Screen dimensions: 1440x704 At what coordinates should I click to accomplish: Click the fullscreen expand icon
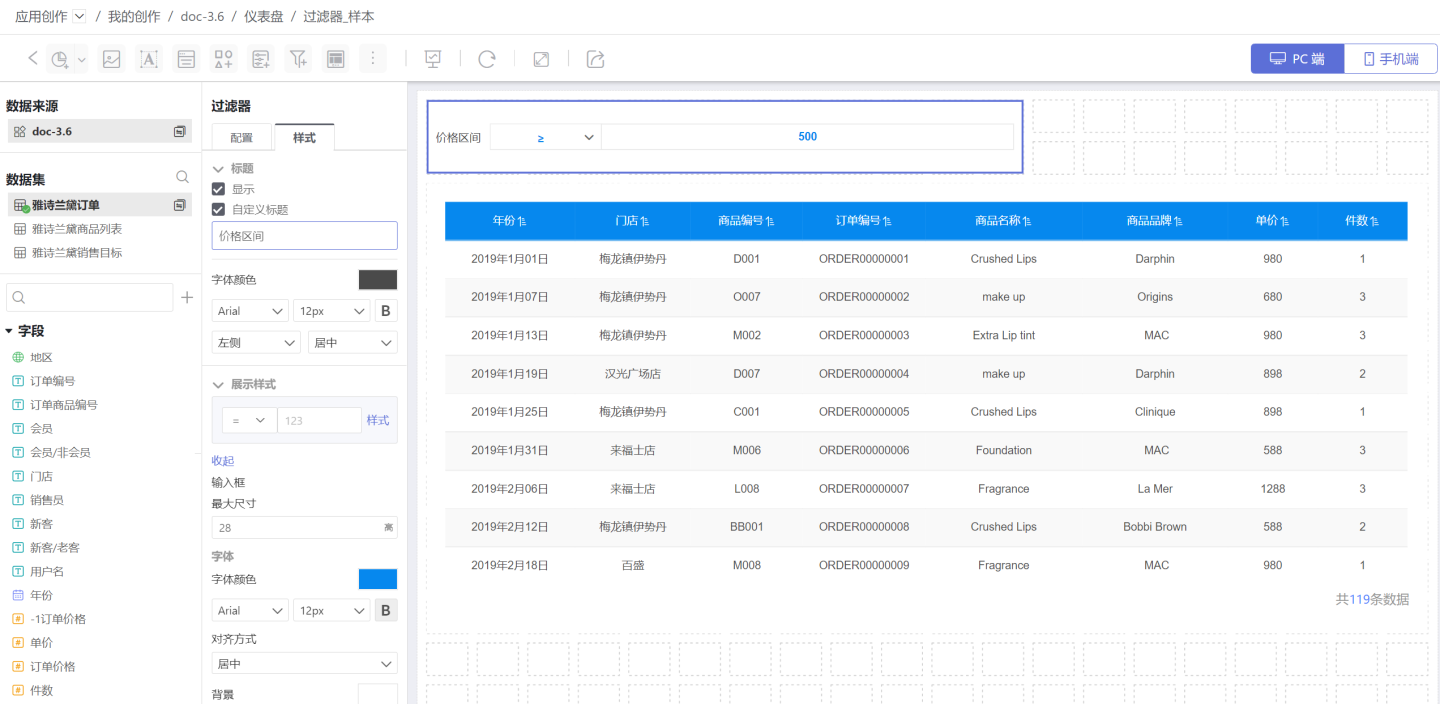(541, 59)
